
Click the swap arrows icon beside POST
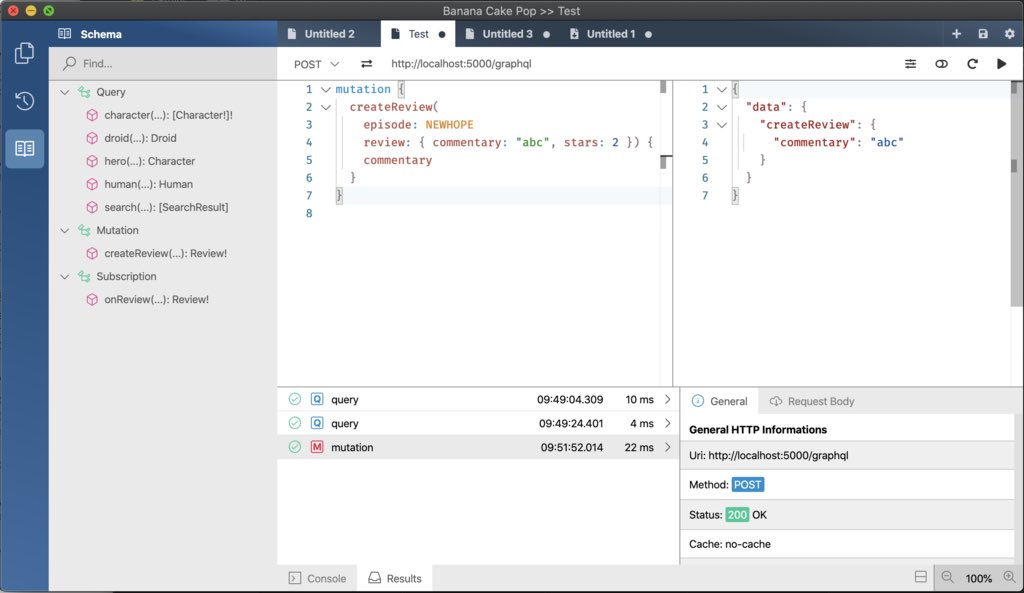coord(366,64)
